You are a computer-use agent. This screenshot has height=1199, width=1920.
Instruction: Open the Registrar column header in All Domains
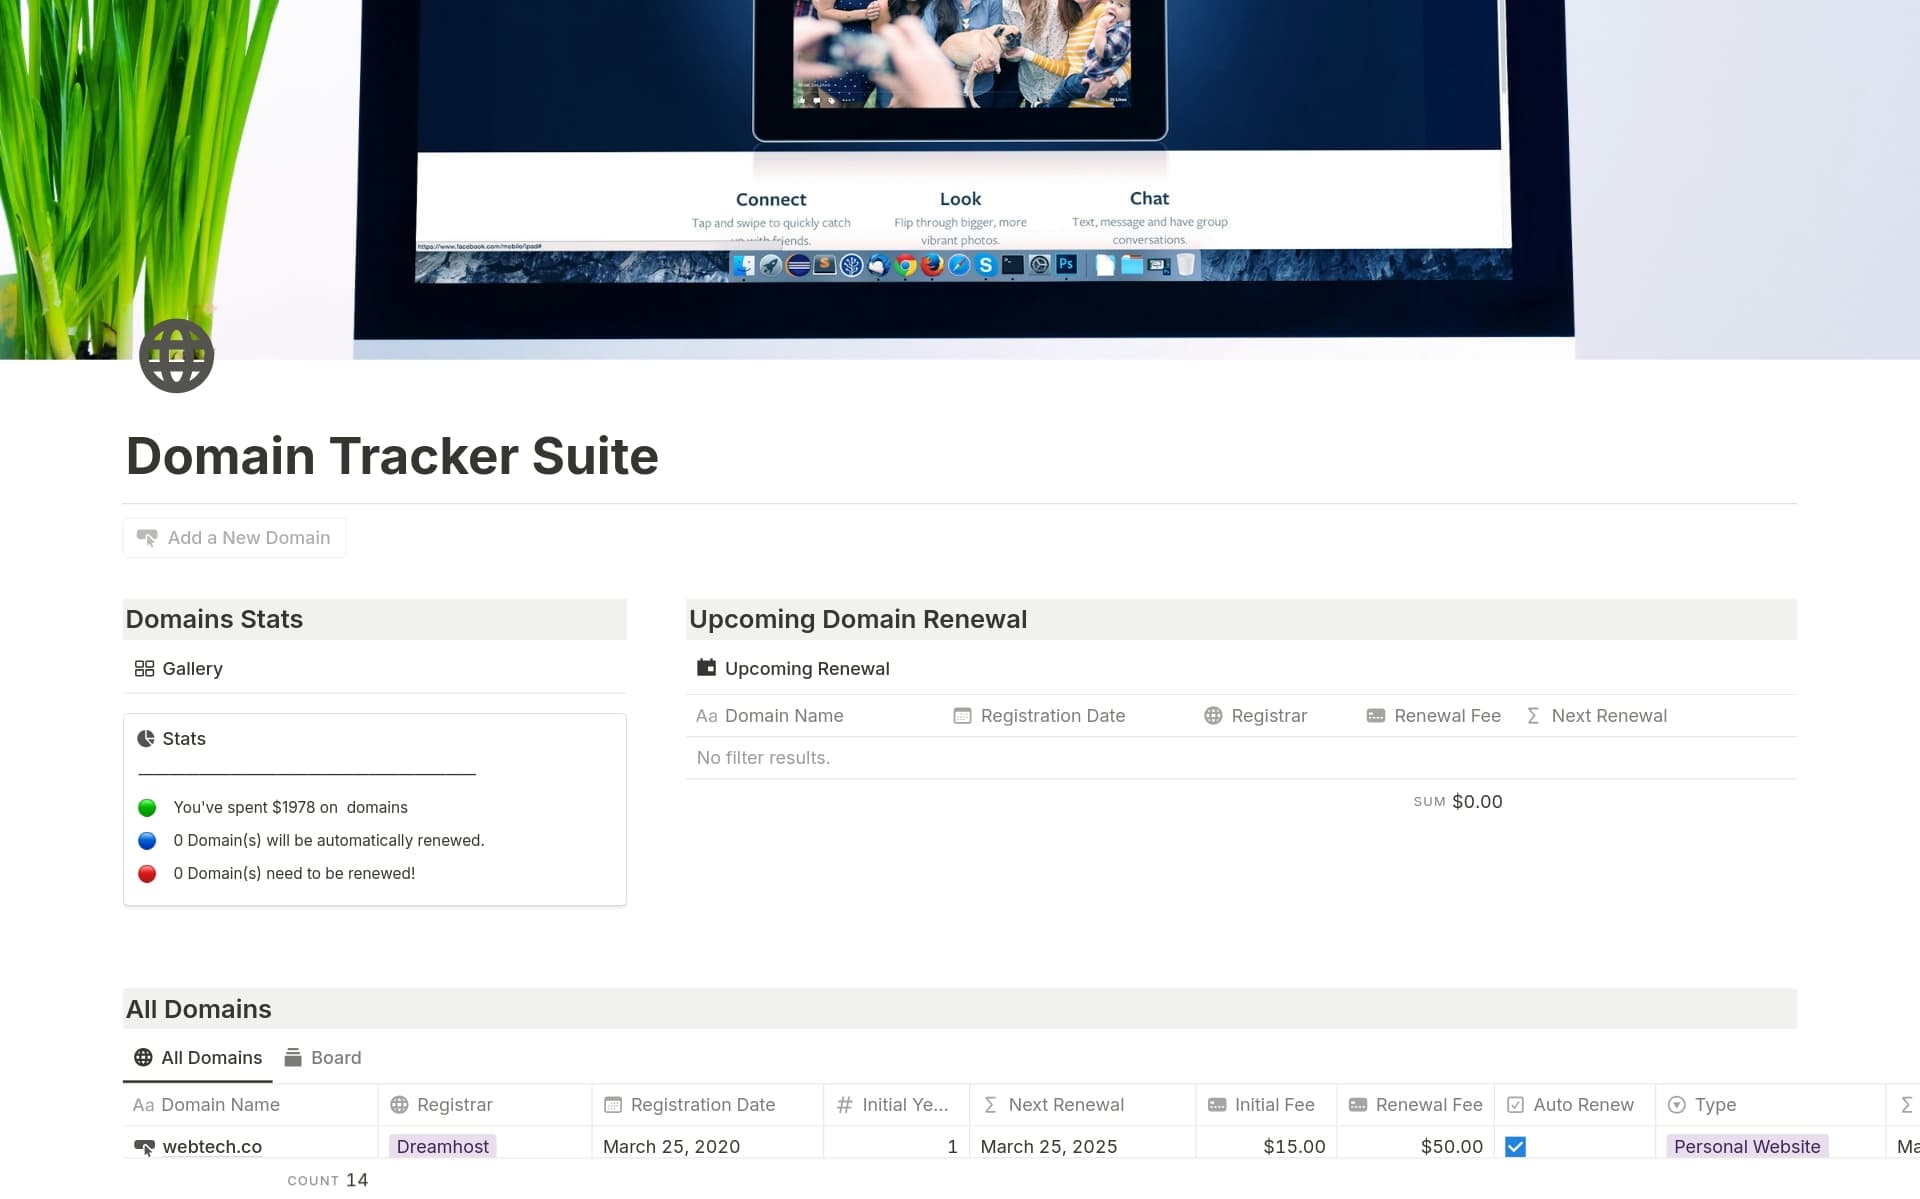[443, 1105]
